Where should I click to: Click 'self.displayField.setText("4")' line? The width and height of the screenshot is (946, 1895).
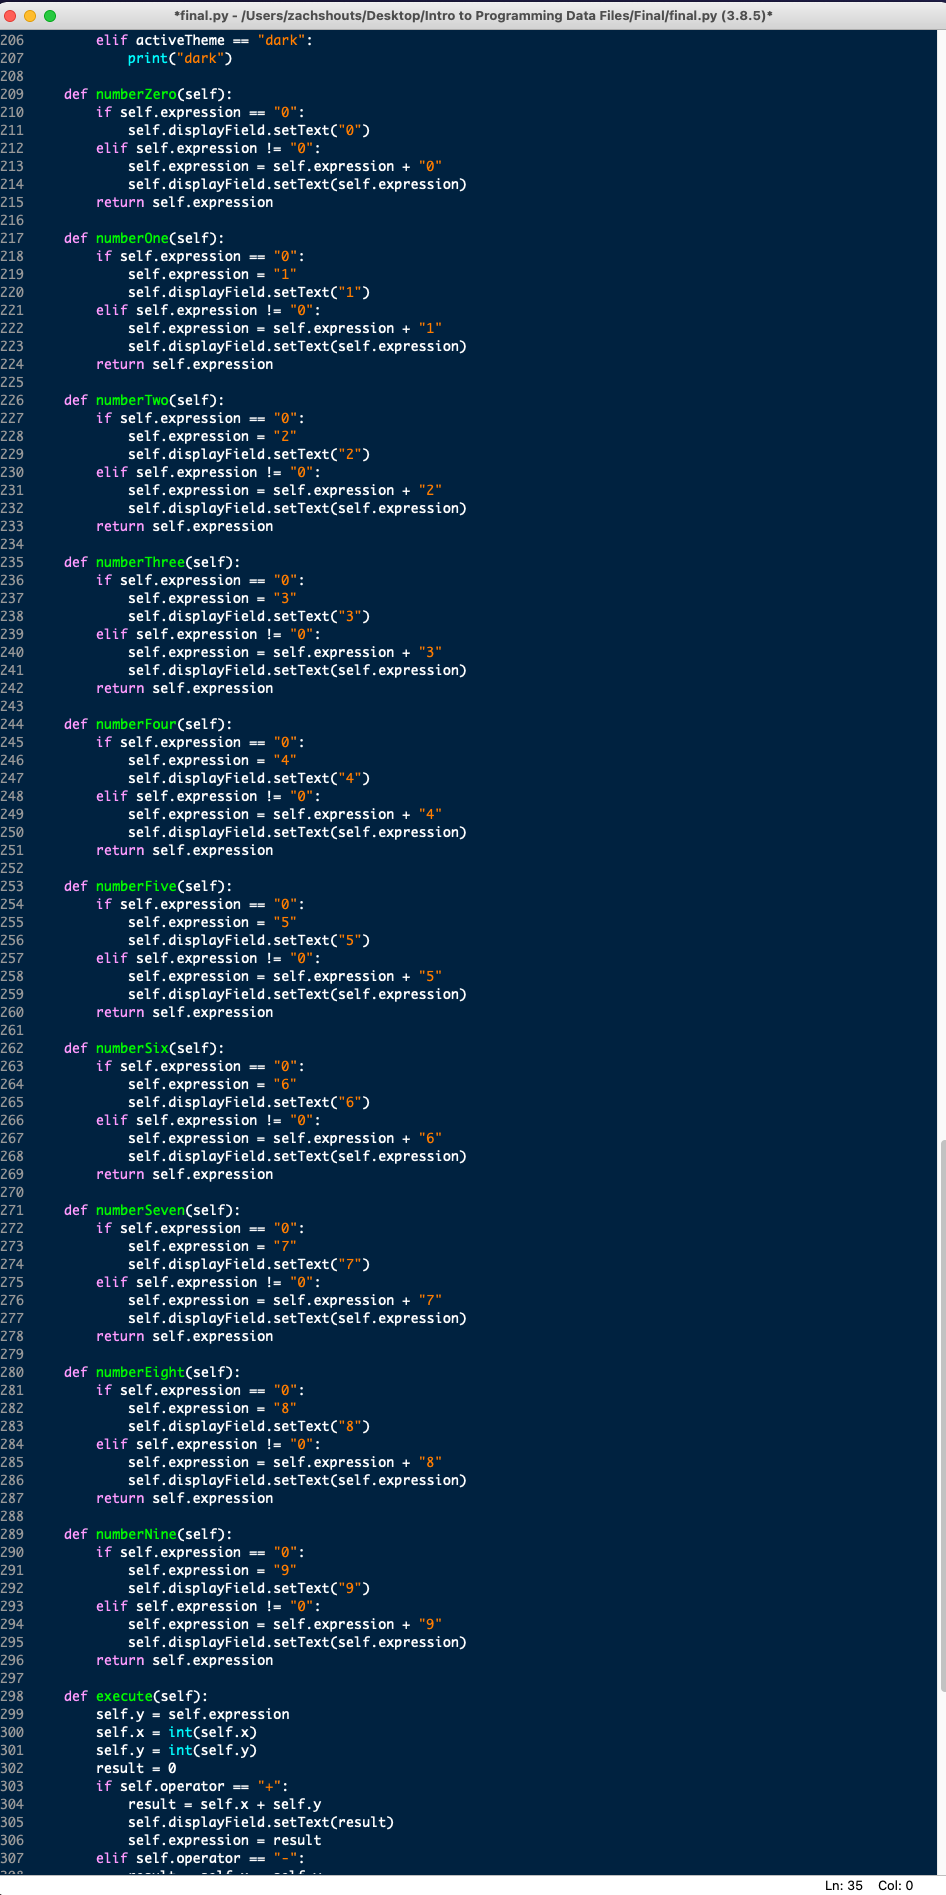point(249,778)
